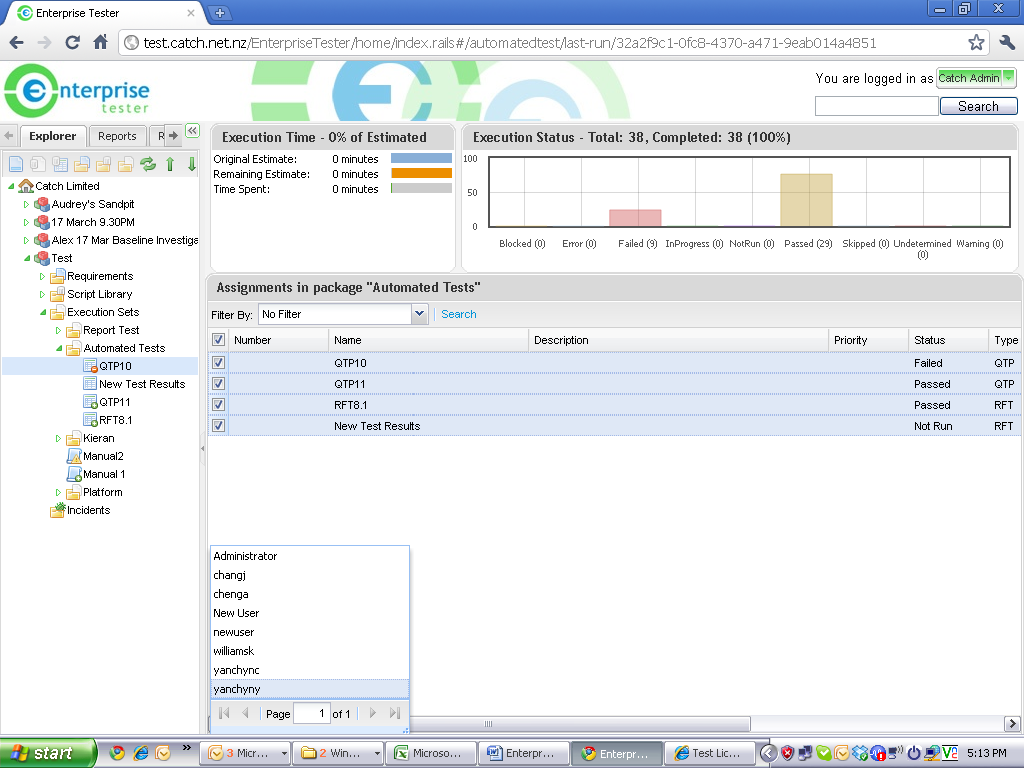1024x768 pixels.
Task: Click the Search button at top right
Action: (x=978, y=106)
